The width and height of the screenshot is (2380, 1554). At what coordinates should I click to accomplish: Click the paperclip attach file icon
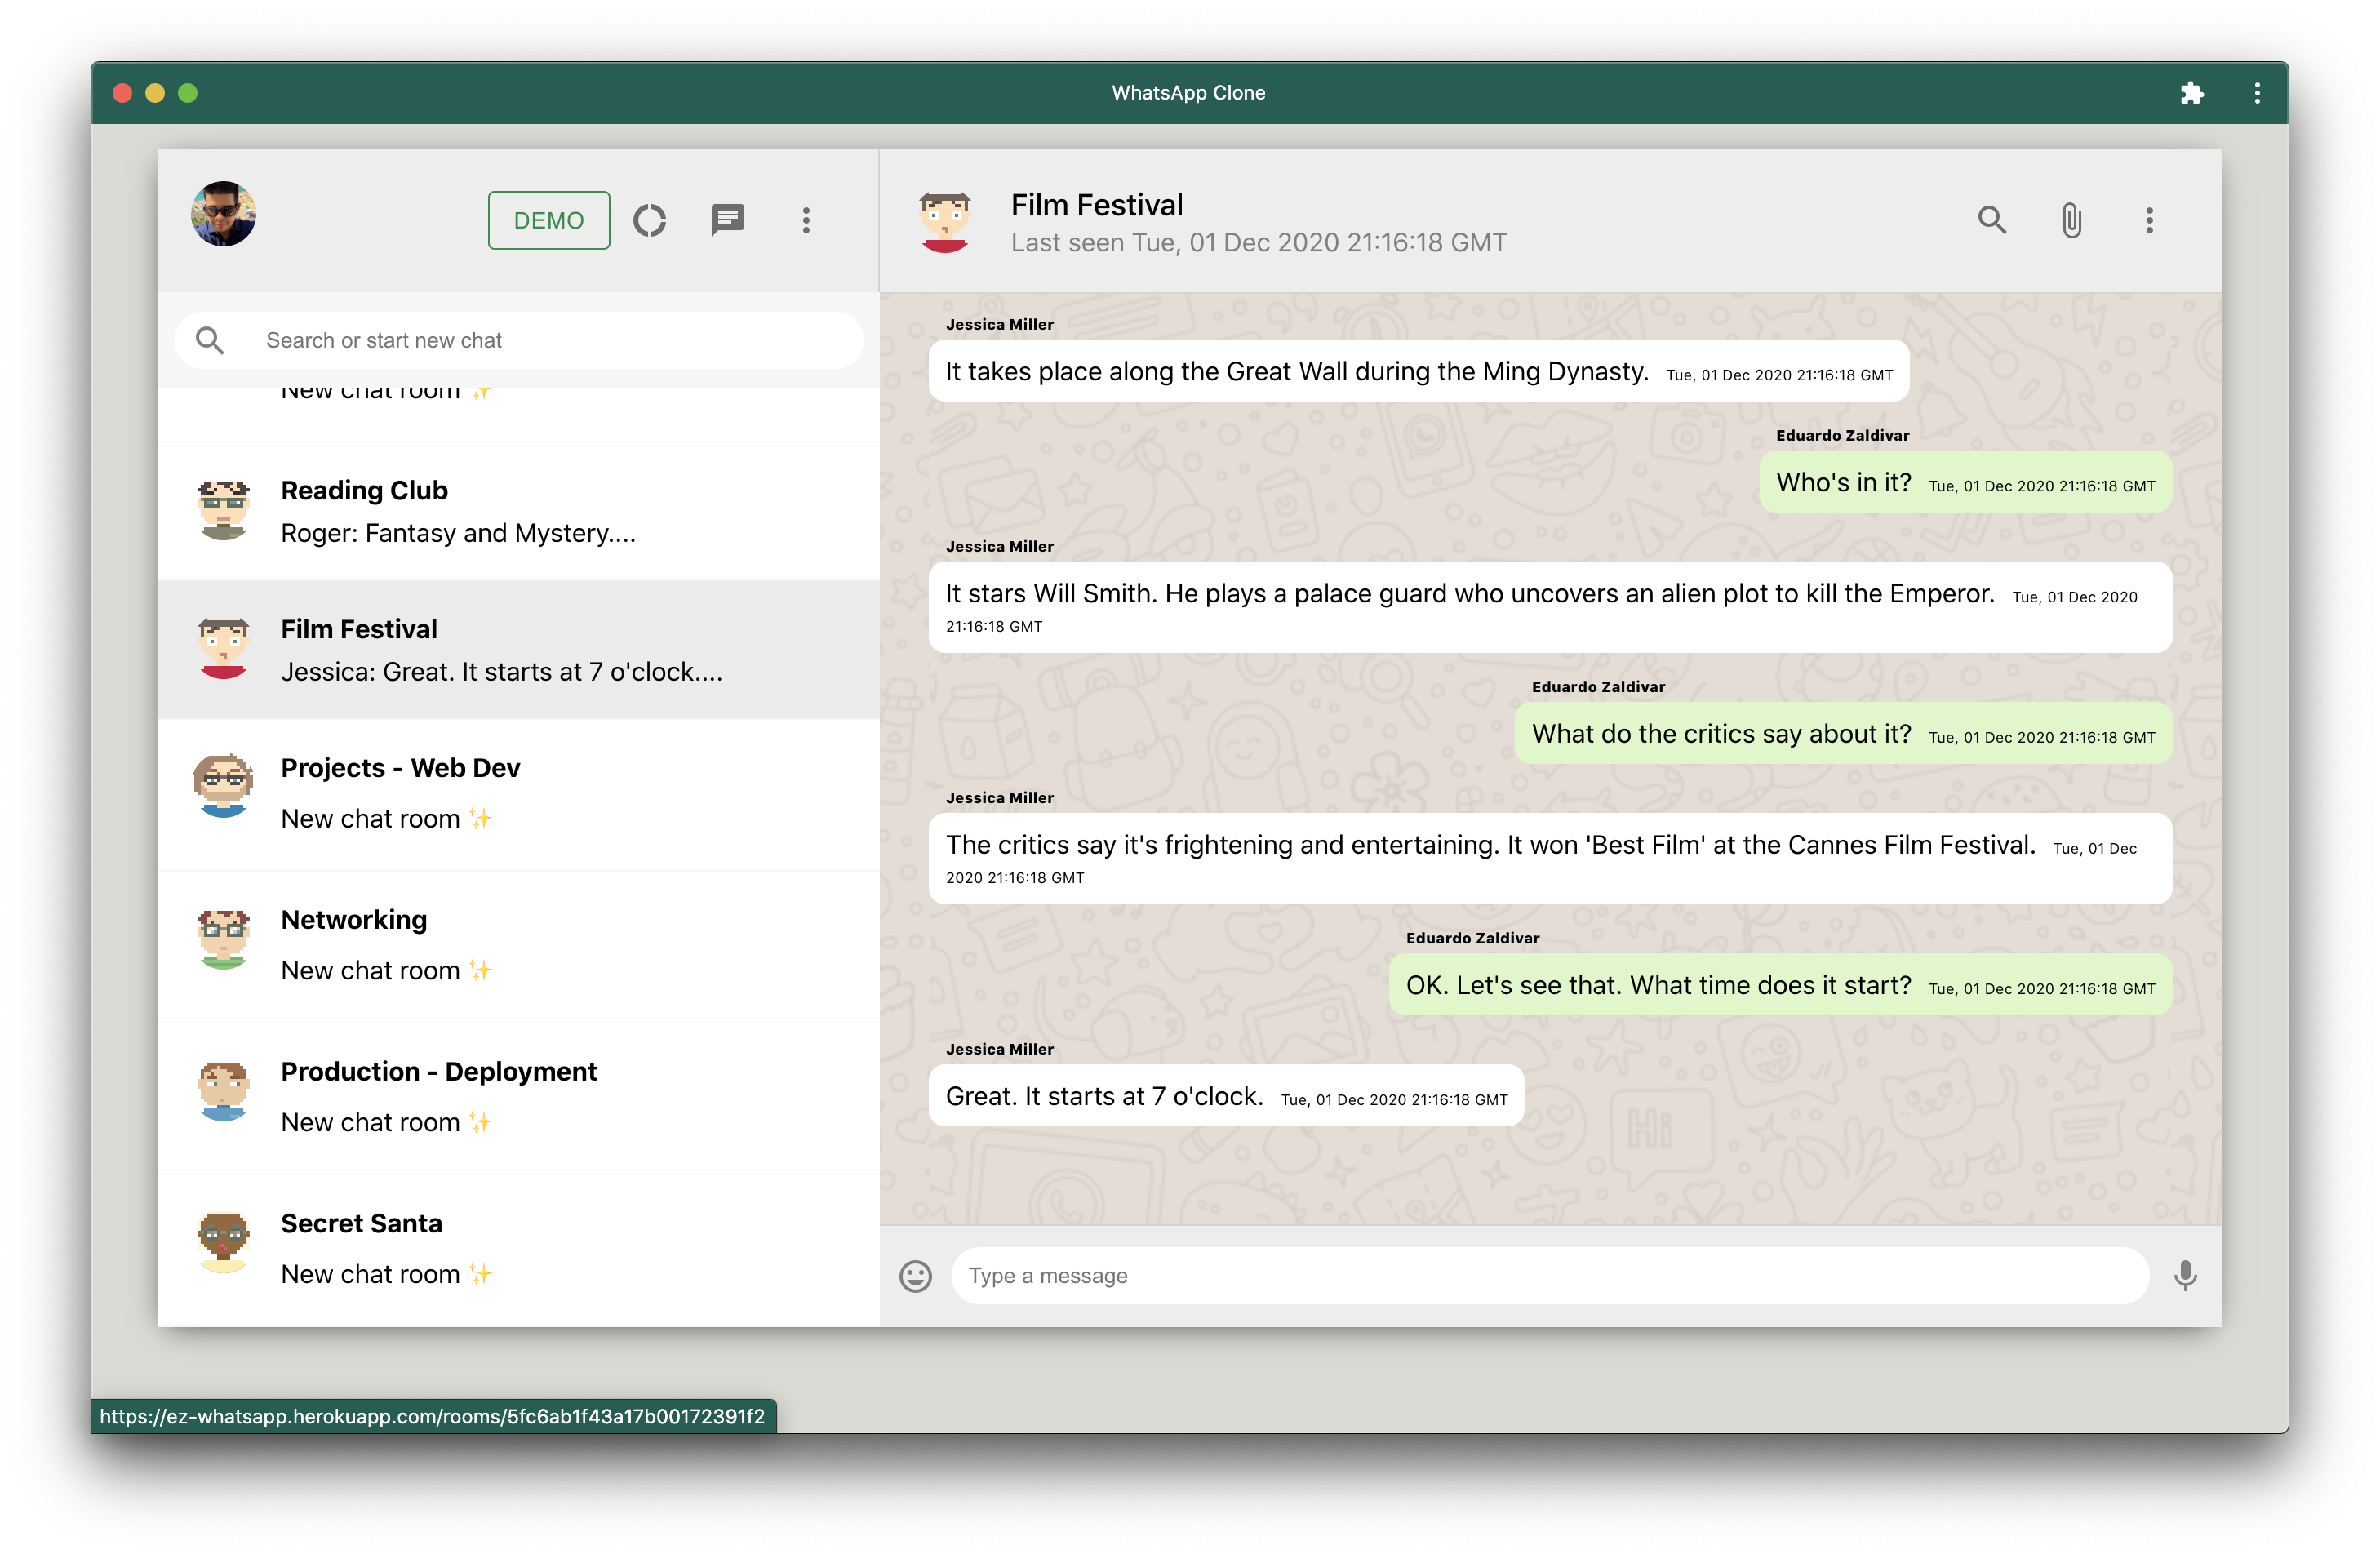tap(2070, 220)
